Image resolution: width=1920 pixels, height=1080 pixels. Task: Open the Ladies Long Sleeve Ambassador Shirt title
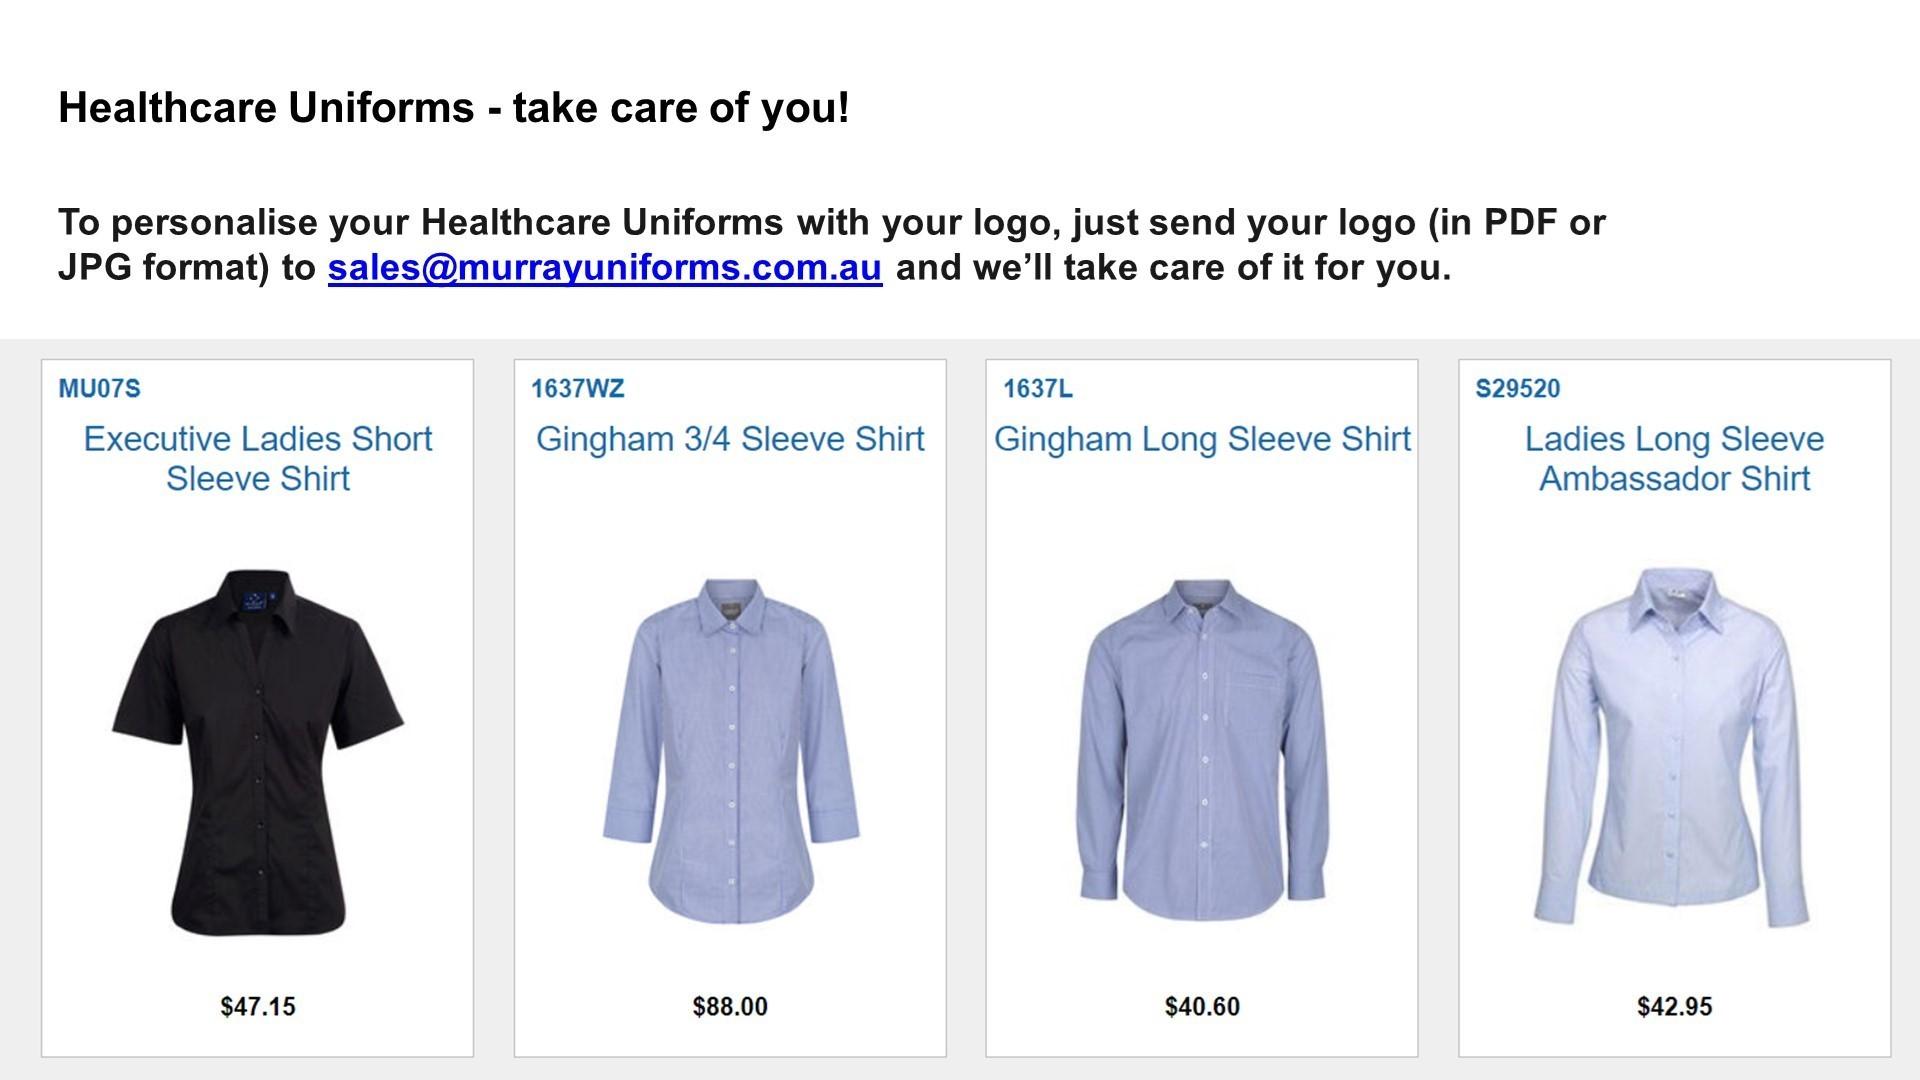[x=1674, y=458]
